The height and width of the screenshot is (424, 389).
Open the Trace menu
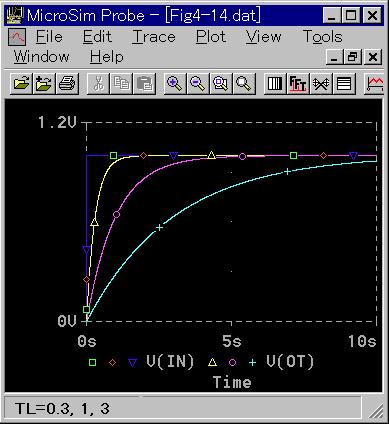154,37
